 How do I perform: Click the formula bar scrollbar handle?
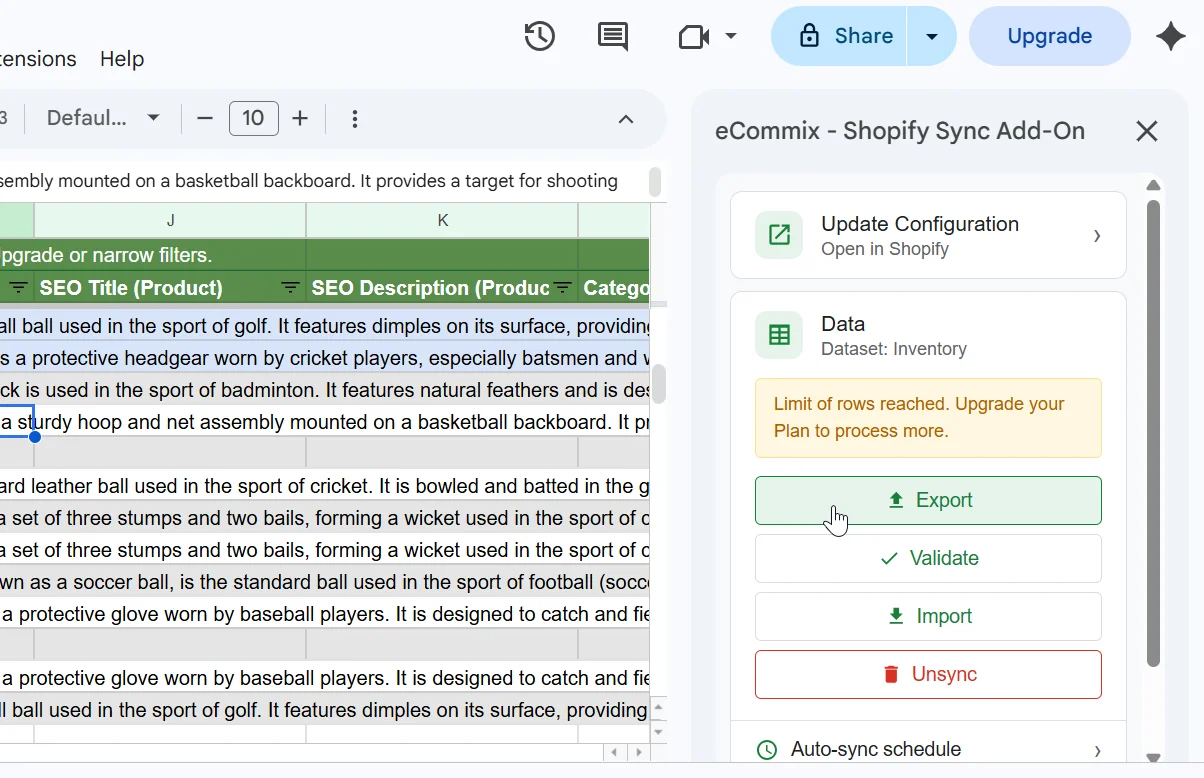point(656,181)
